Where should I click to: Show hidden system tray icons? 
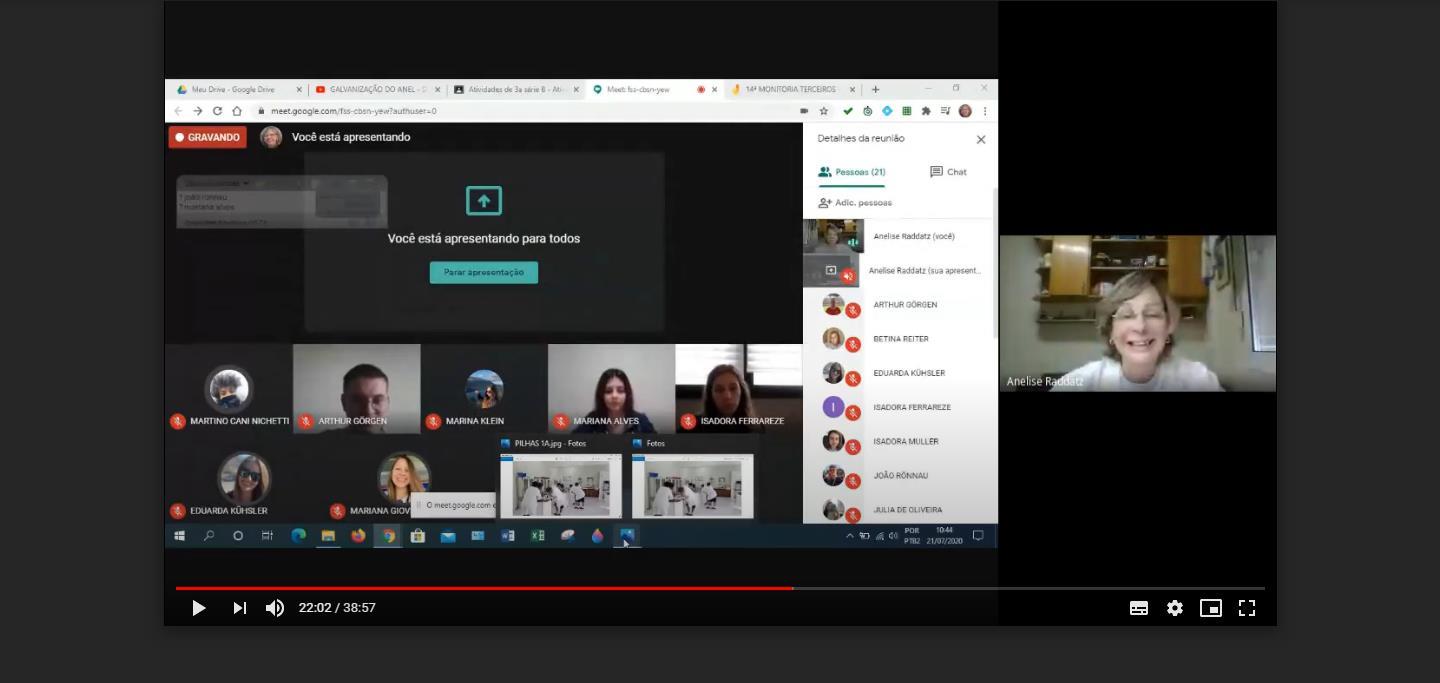coord(850,536)
